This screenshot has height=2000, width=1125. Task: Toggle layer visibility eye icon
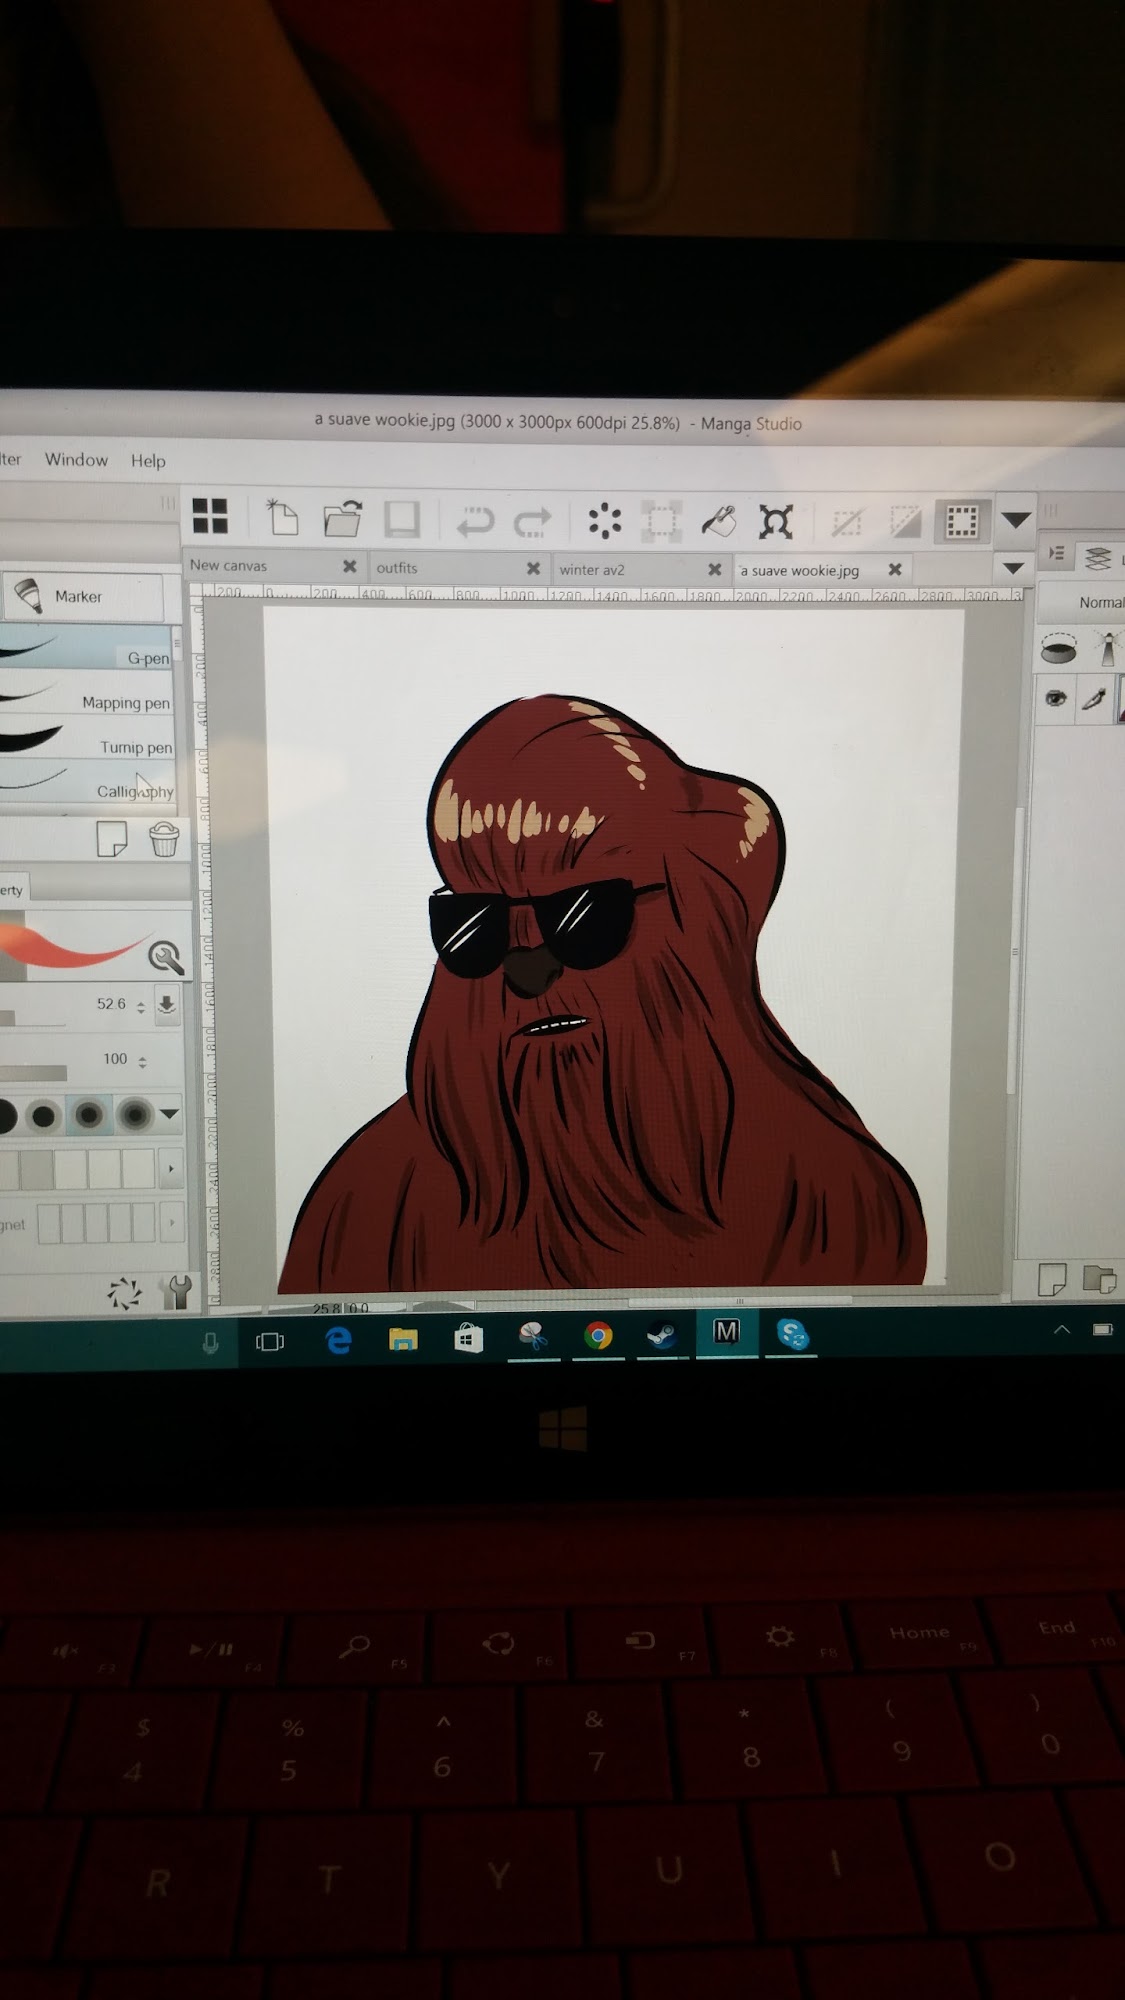(x=1056, y=698)
